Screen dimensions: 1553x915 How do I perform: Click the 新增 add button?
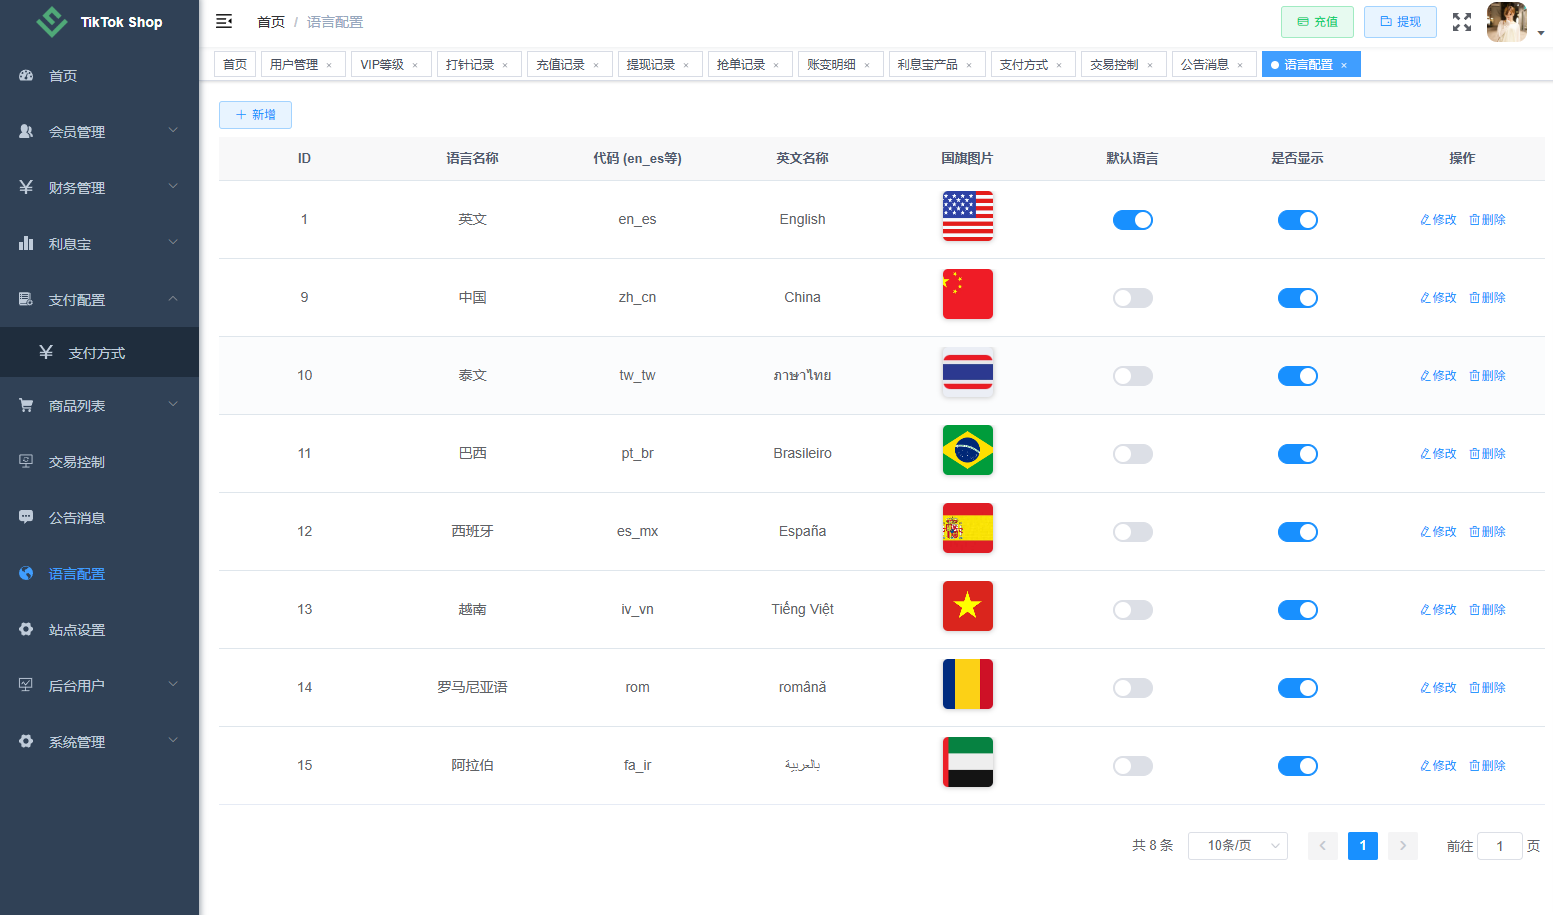click(x=255, y=115)
